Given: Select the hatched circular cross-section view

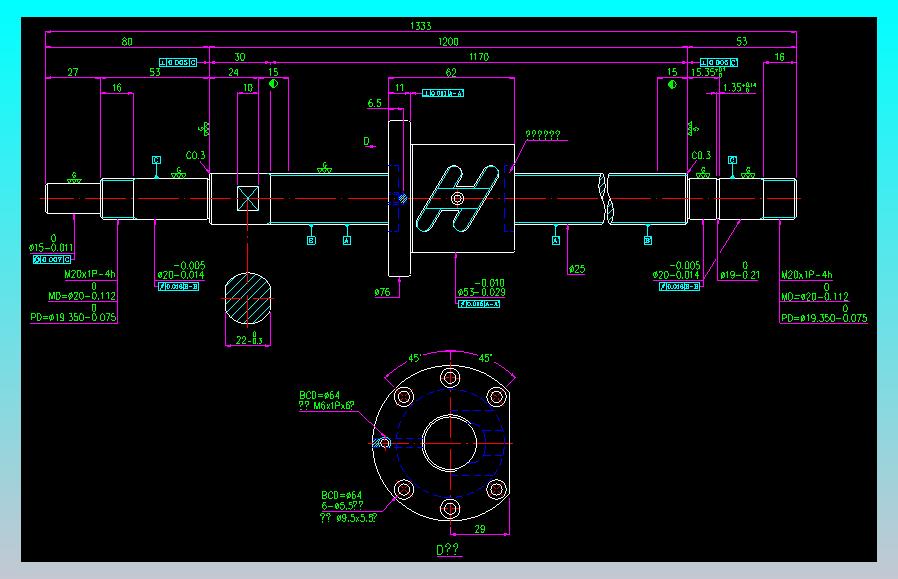Looking at the screenshot, I should pyautogui.click(x=247, y=298).
